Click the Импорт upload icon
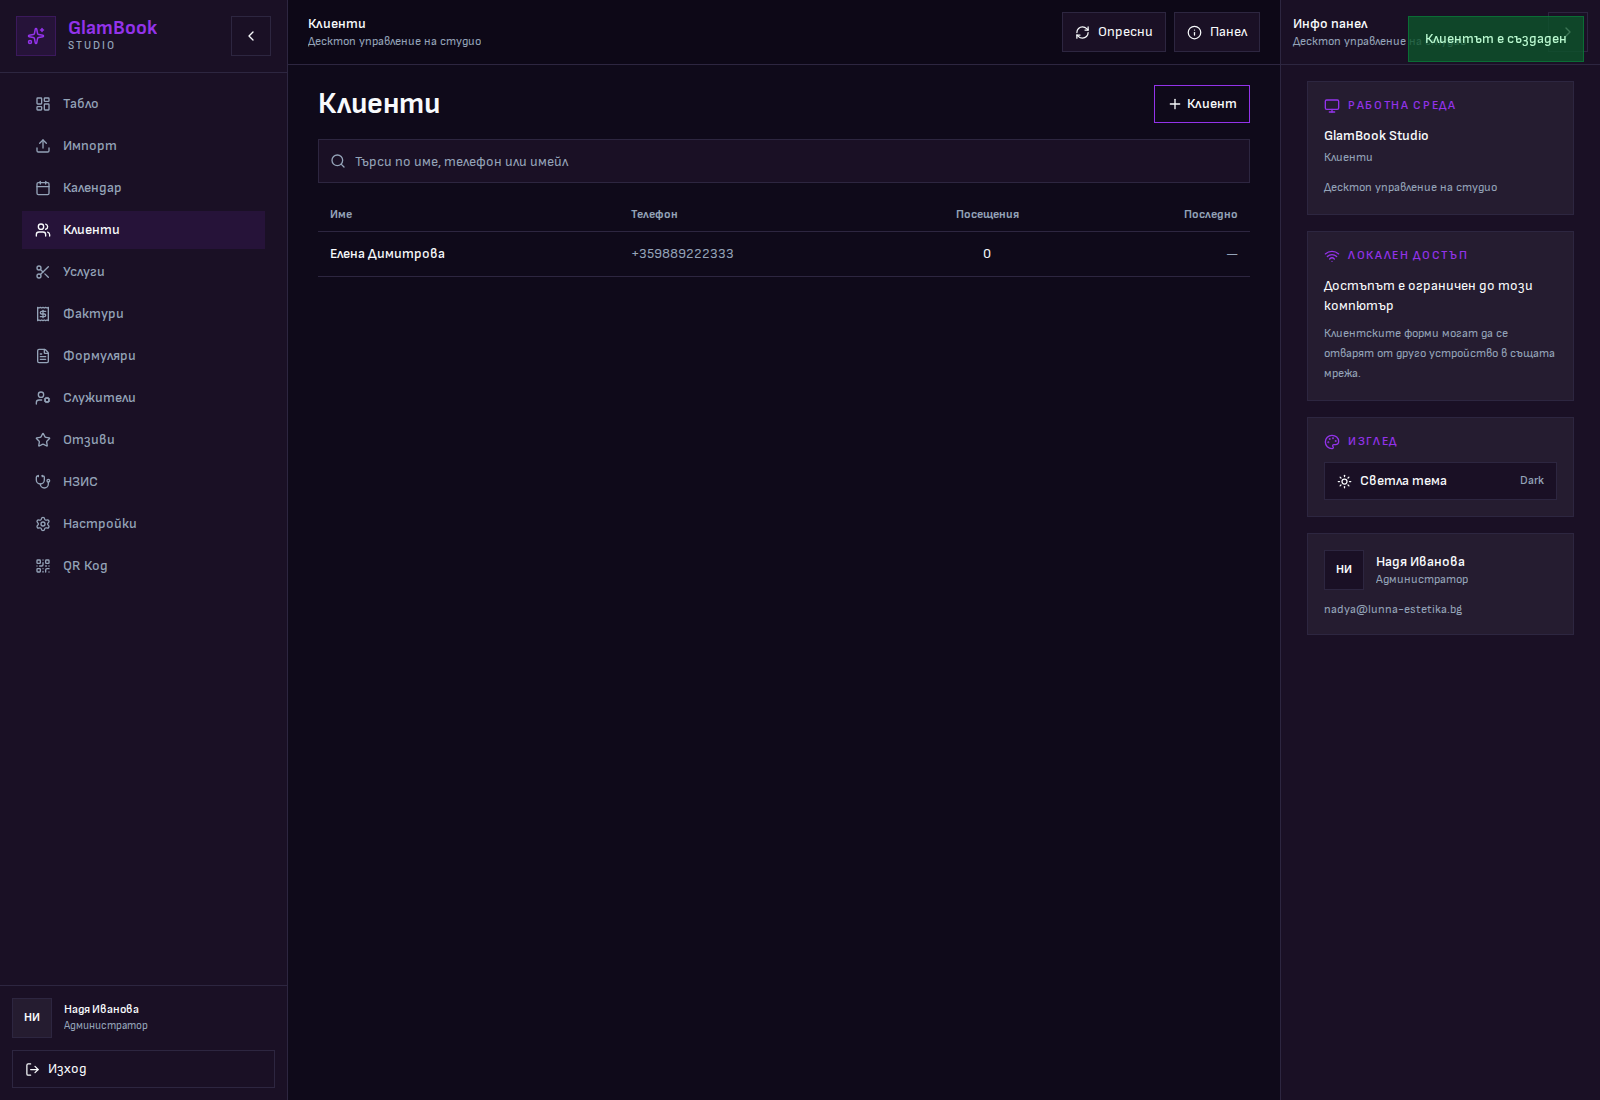 [43, 146]
